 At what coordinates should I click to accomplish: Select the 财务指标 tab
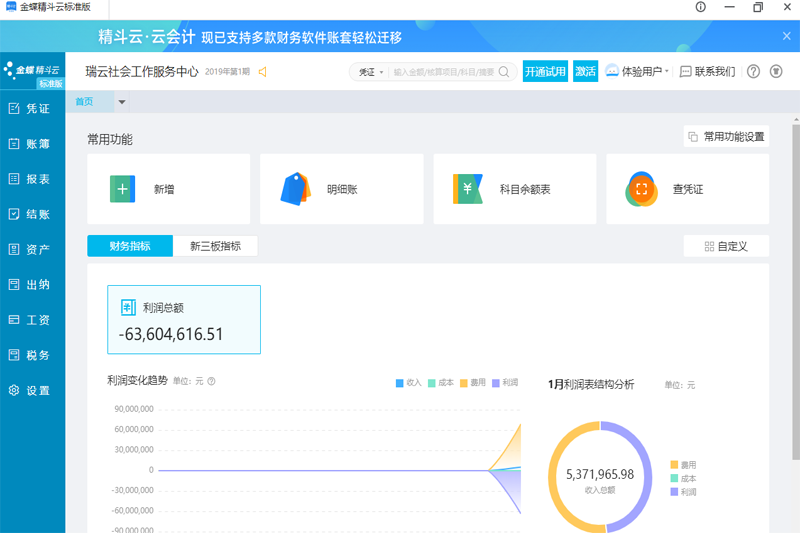[130, 246]
